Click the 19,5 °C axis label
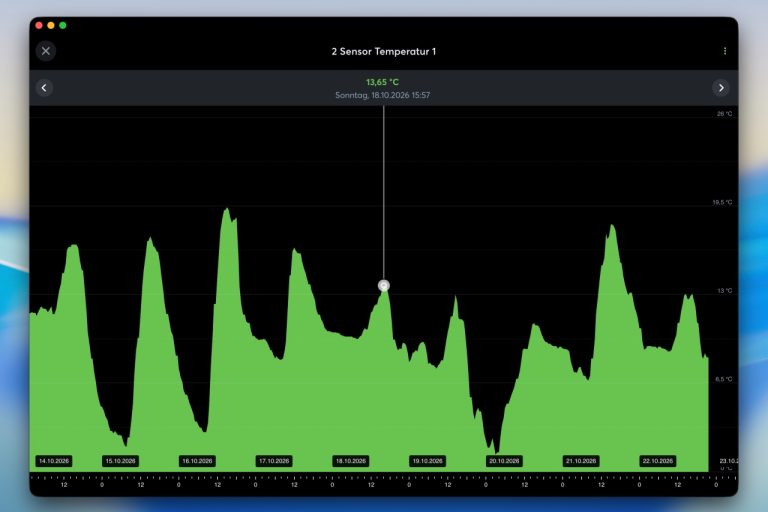The height and width of the screenshot is (512, 768). coord(722,202)
